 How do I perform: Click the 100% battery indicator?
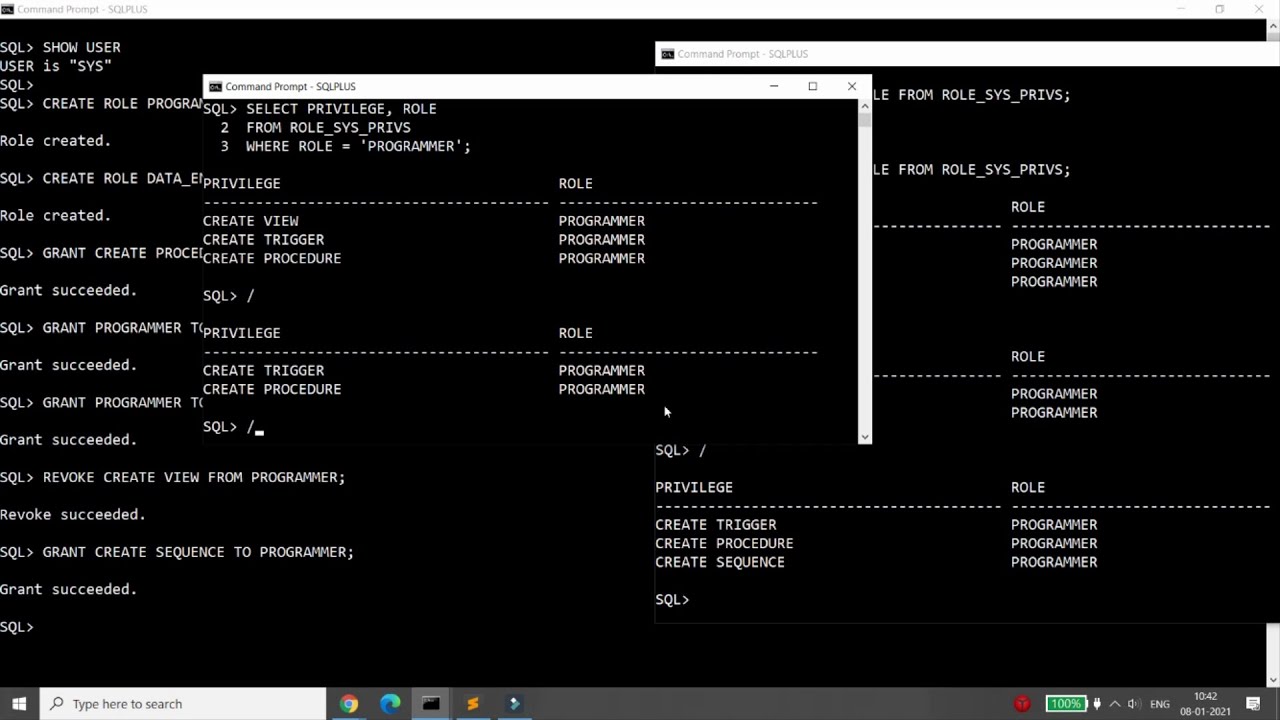pyautogui.click(x=1065, y=704)
